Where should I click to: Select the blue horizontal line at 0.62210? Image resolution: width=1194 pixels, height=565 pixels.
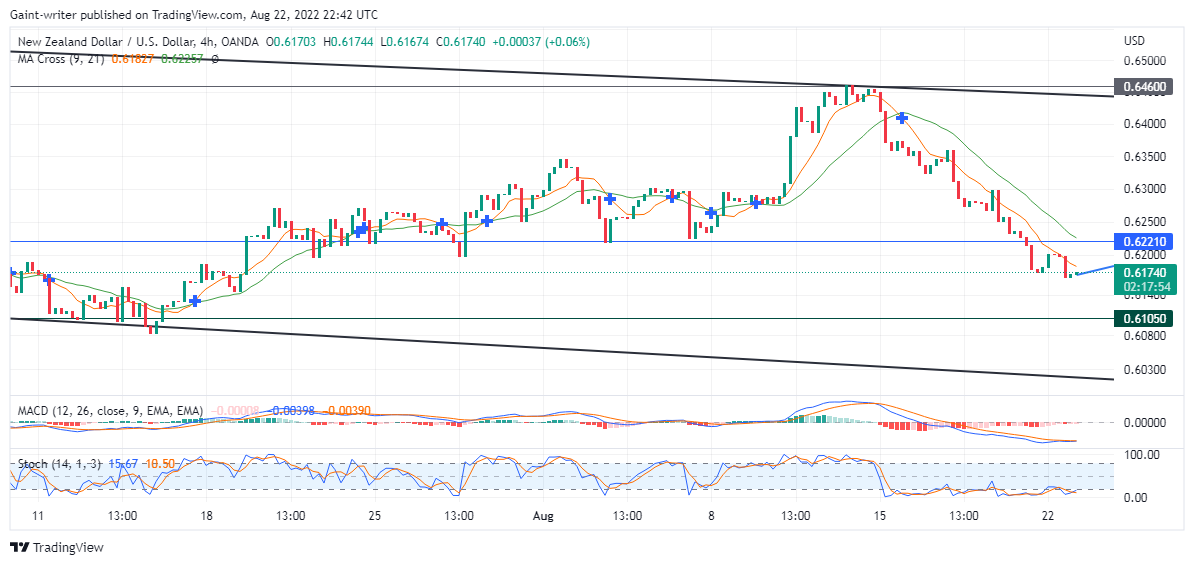[x=560, y=241]
